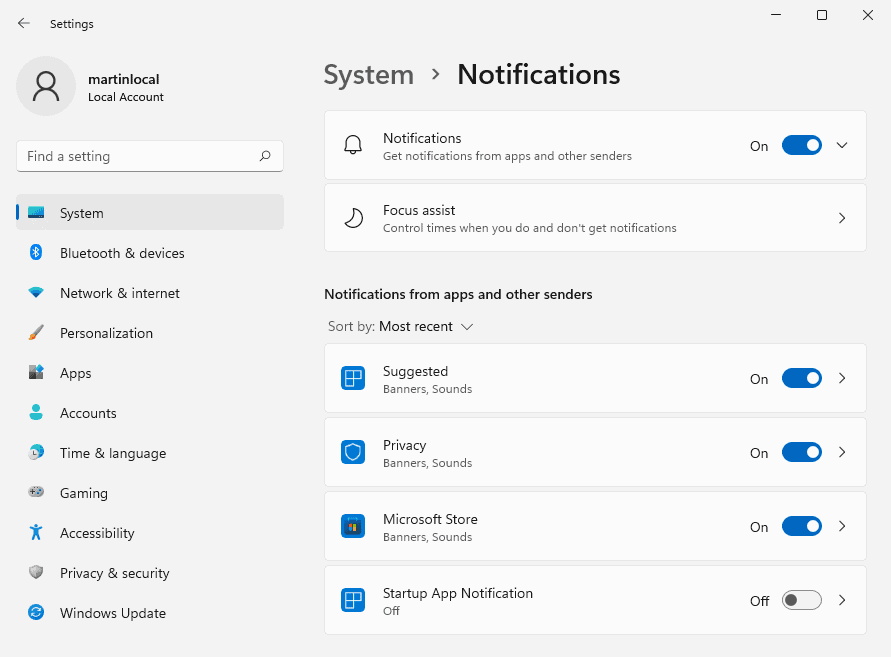
Task: Click the Notifications bell icon
Action: tap(353, 145)
